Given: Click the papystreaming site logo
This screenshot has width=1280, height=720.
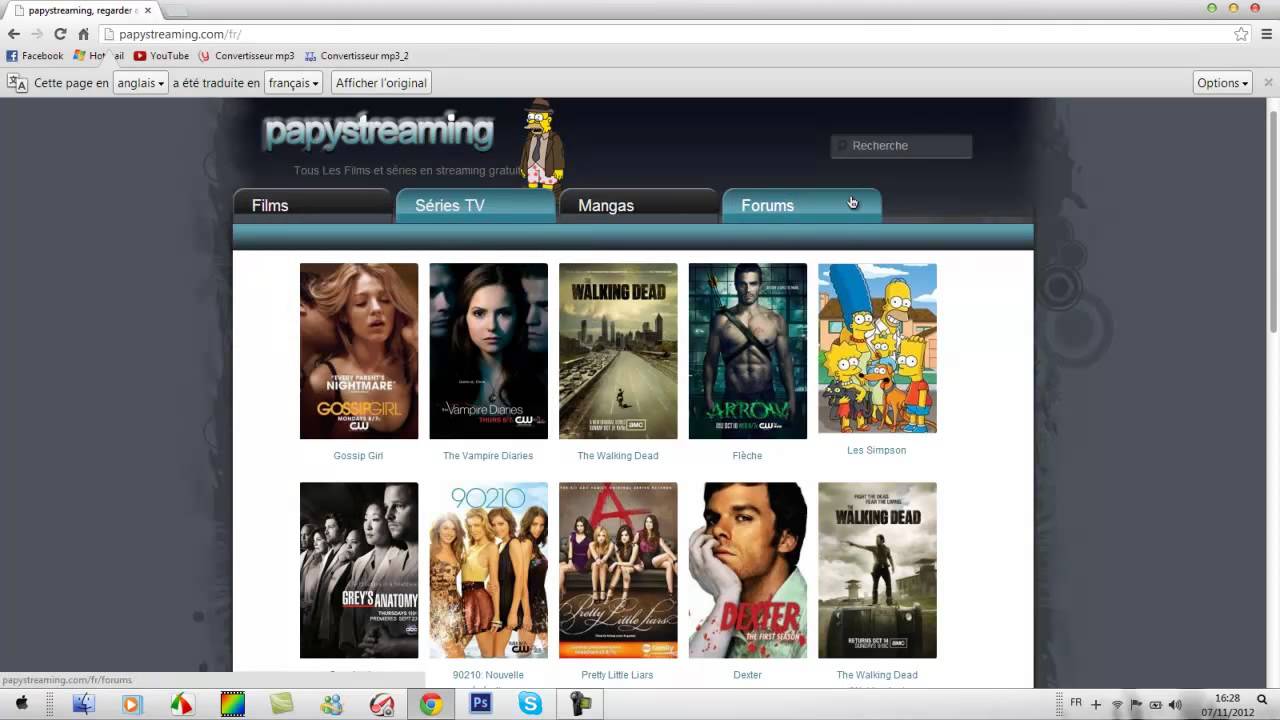Looking at the screenshot, I should pos(378,132).
